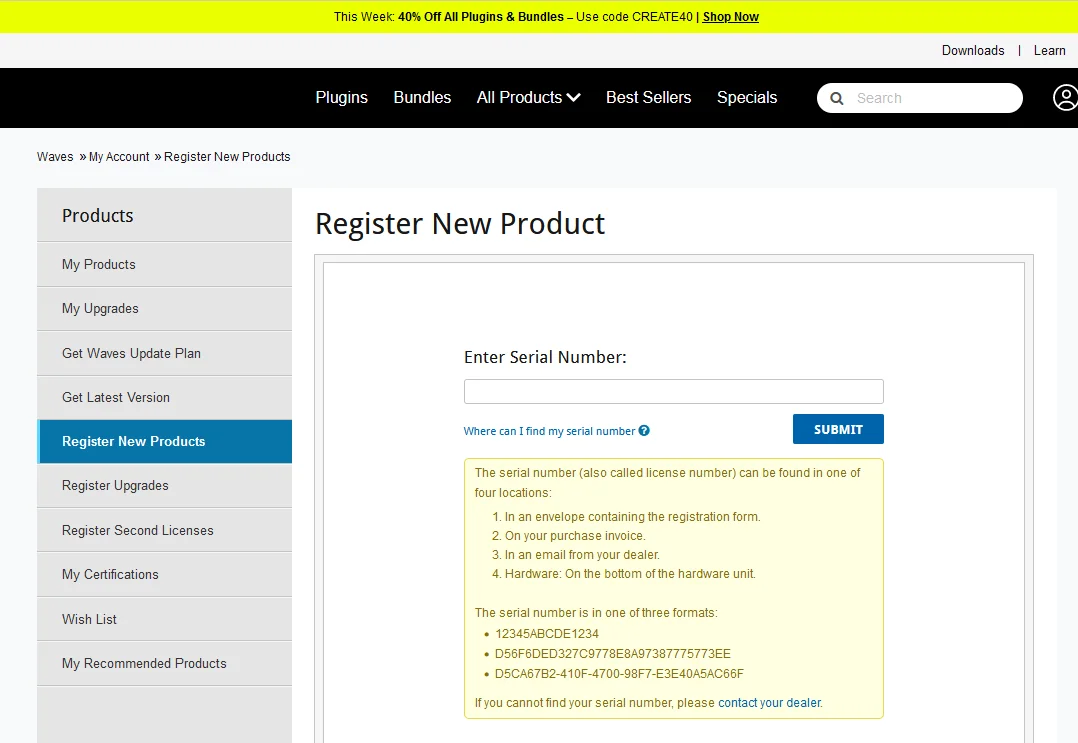The width and height of the screenshot is (1078, 743).
Task: Go to Bundles
Action: coord(422,98)
